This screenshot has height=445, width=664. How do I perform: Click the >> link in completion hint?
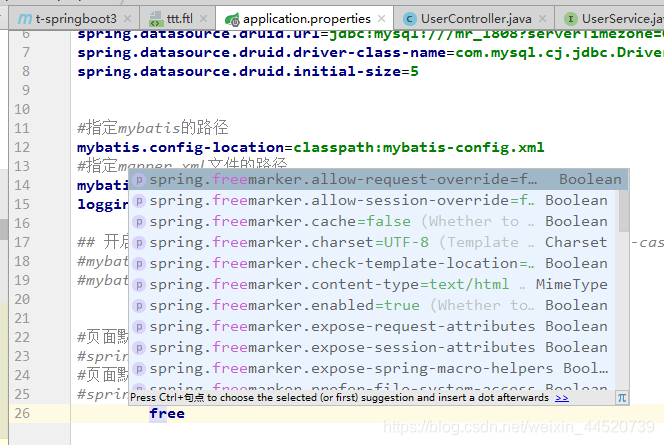[x=562, y=398]
